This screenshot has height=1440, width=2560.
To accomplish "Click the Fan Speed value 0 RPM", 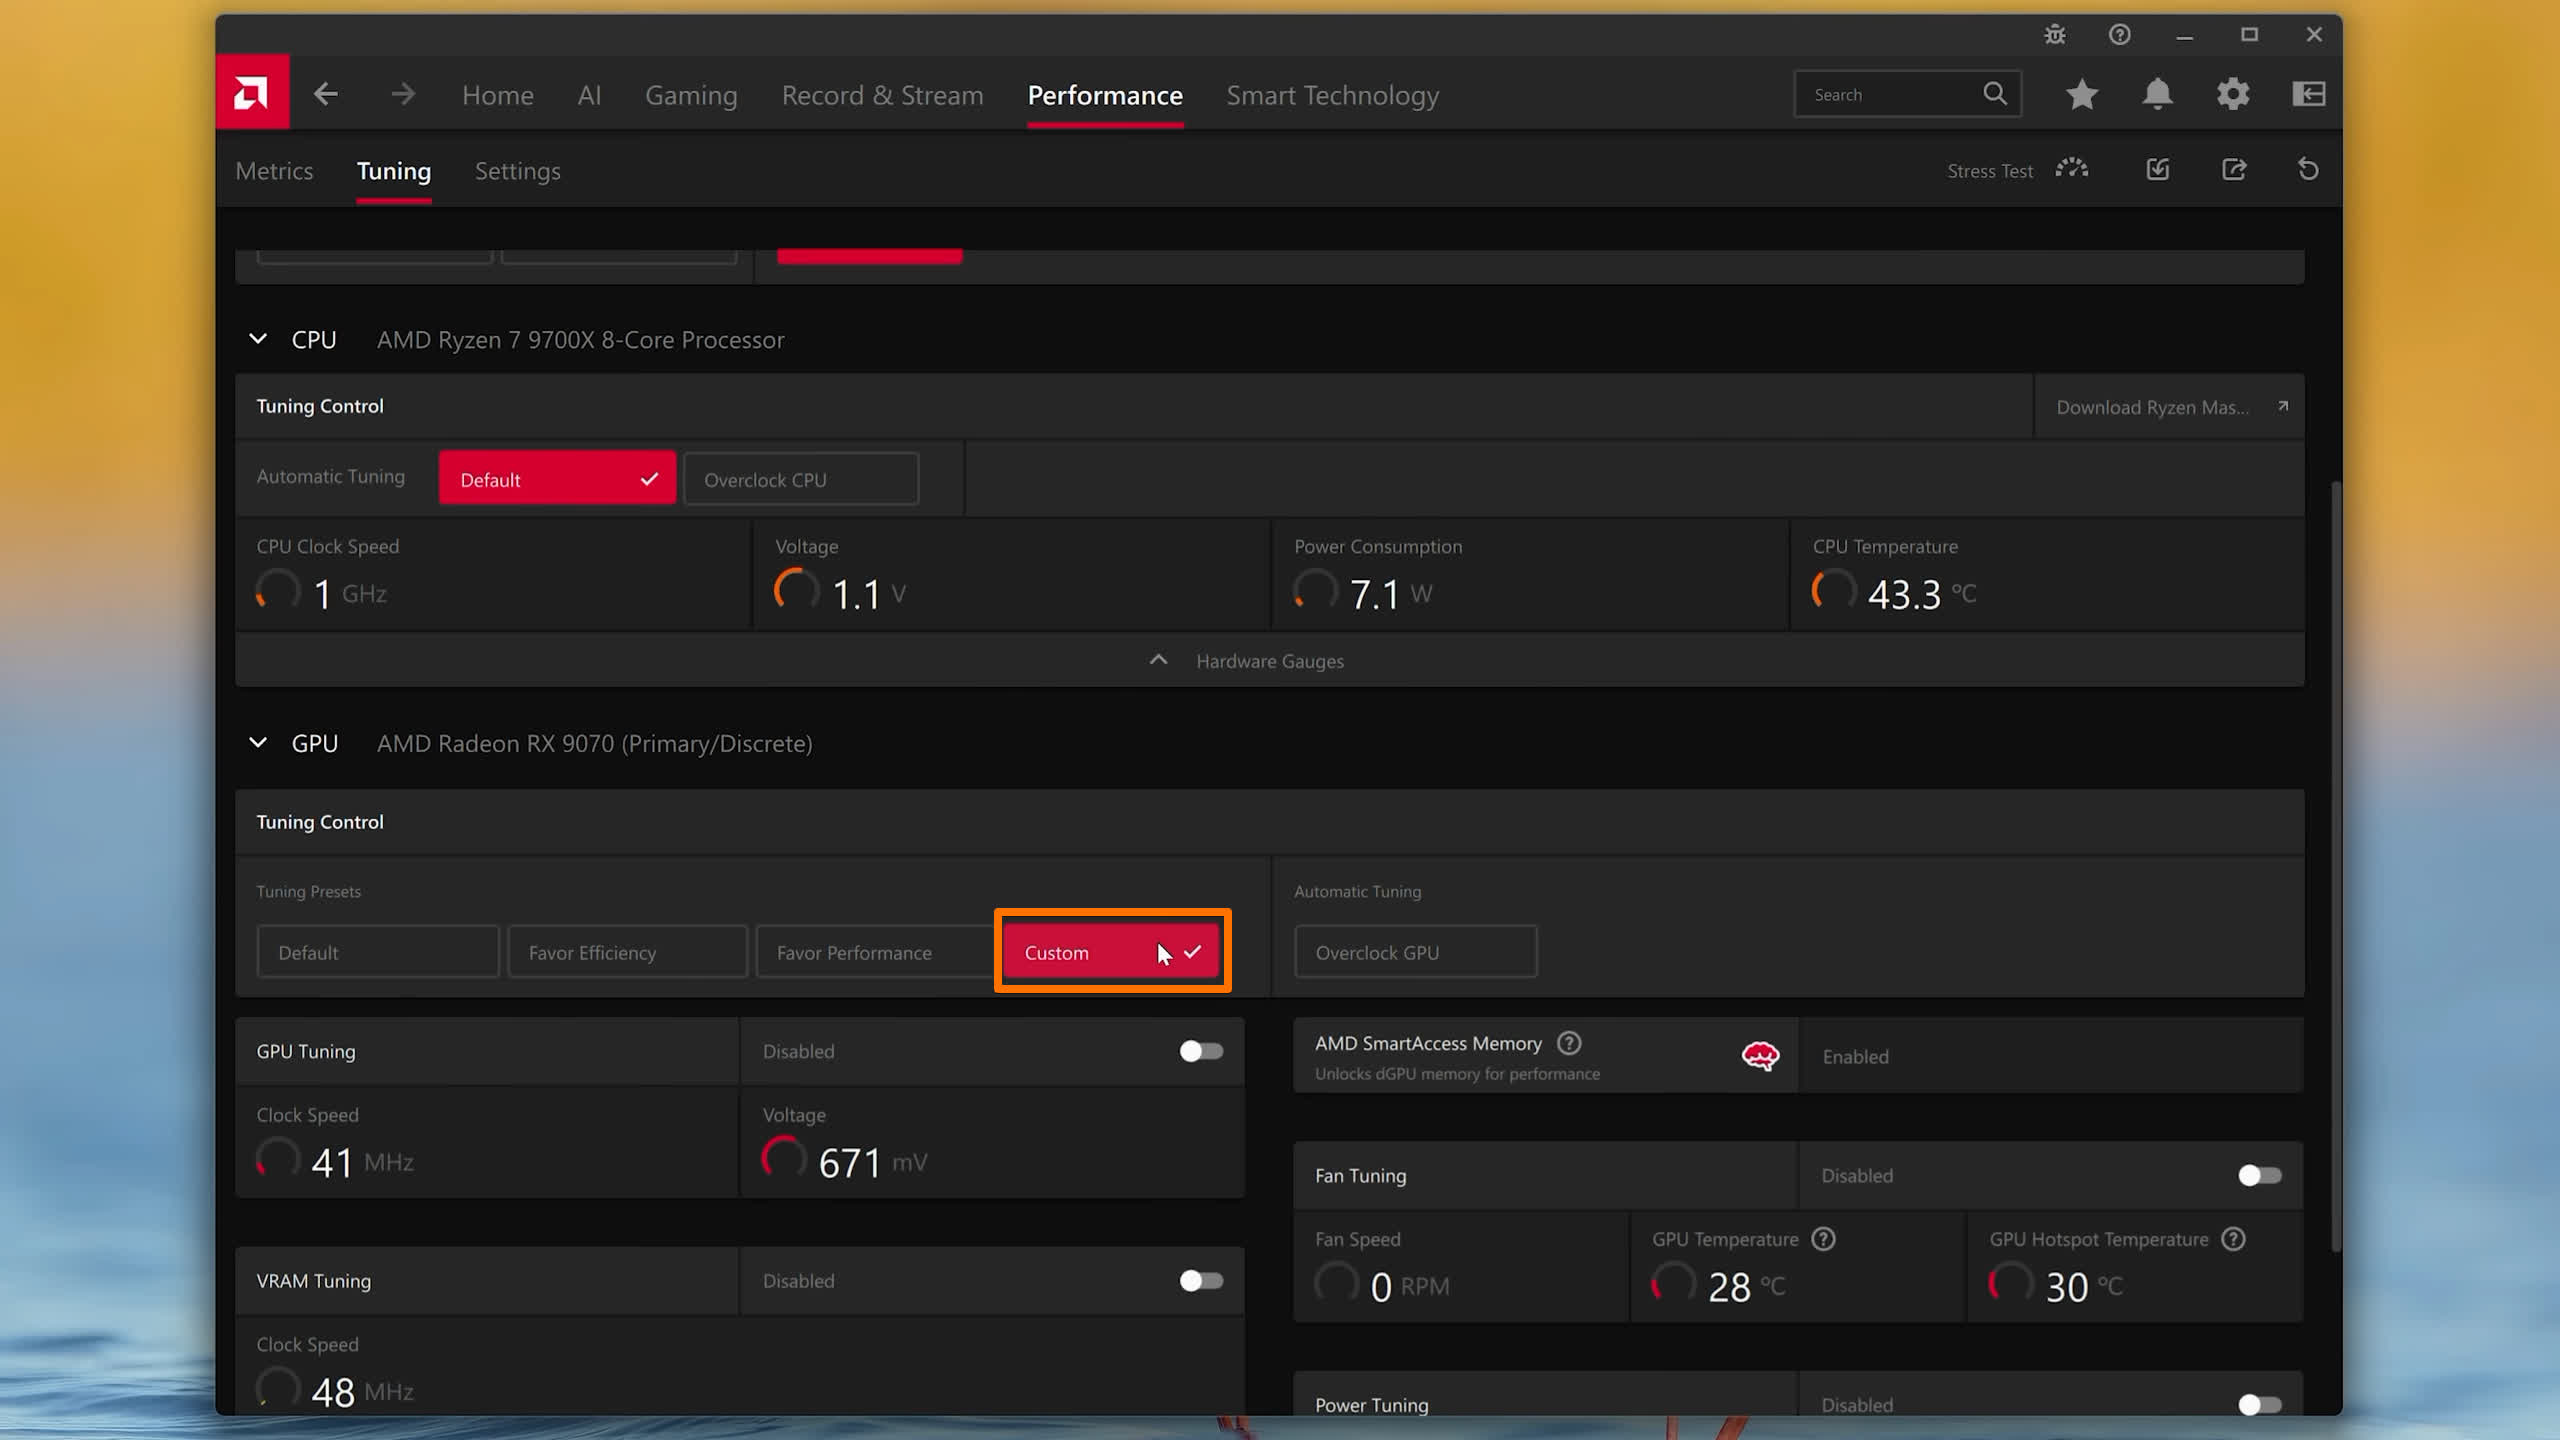I will coord(1410,1286).
